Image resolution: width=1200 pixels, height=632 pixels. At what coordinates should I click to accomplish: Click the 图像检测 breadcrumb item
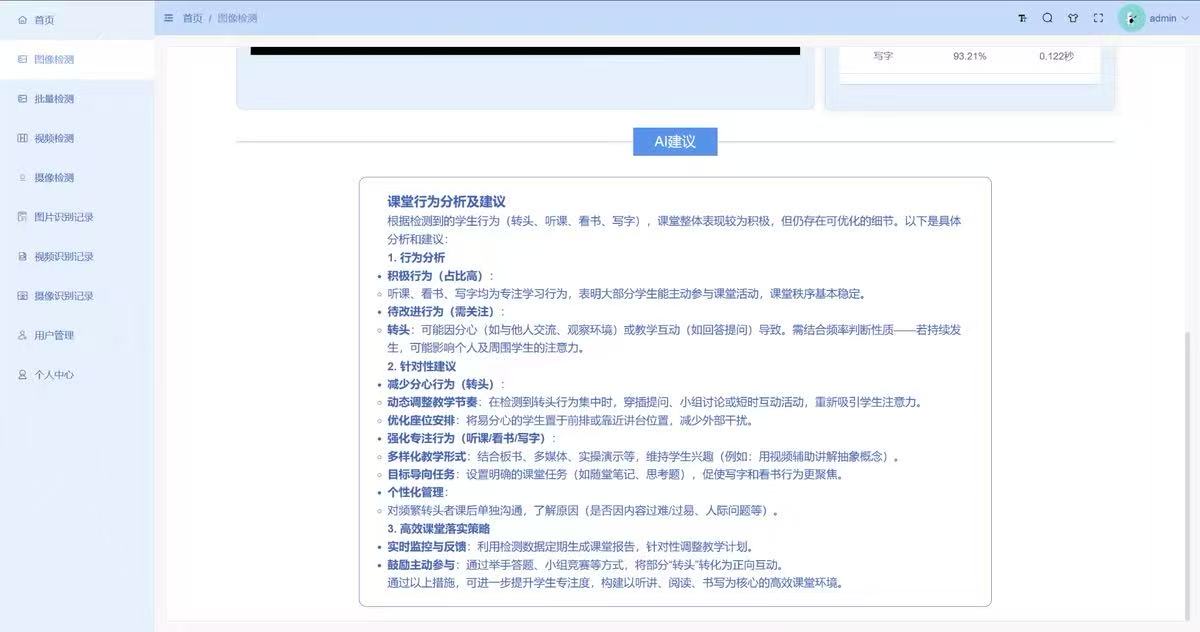tap(237, 18)
